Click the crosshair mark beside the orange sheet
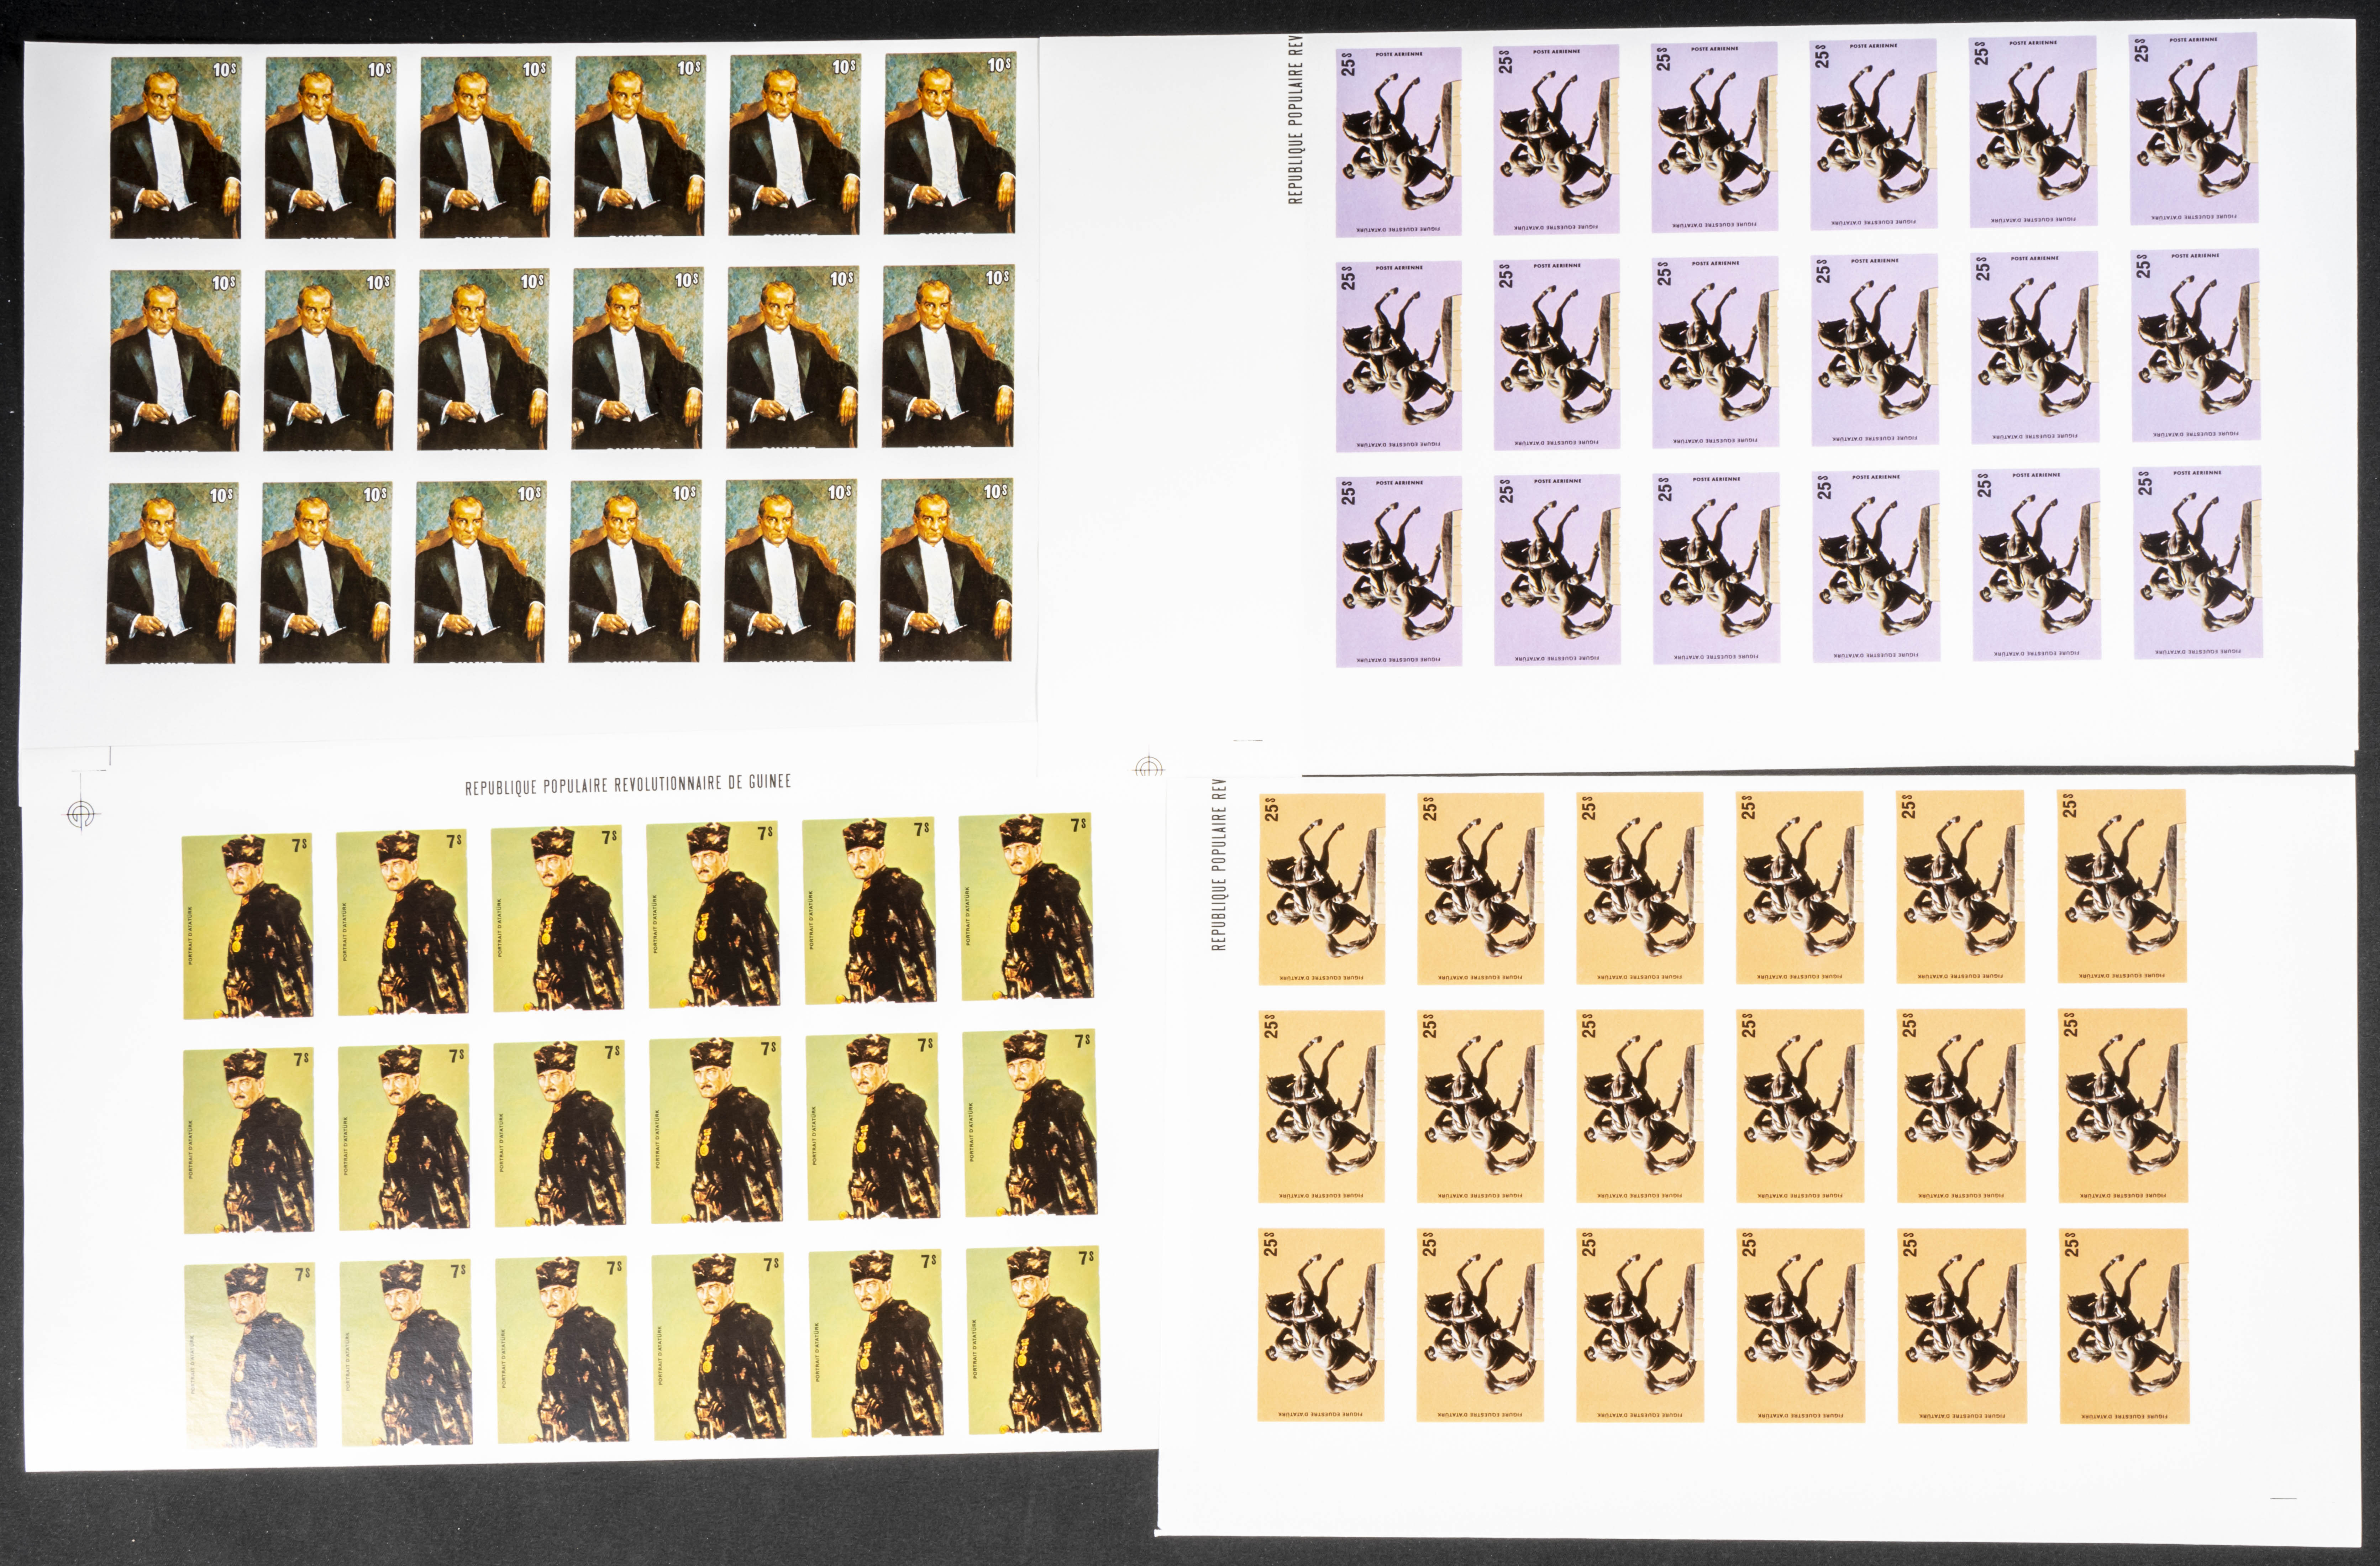The image size is (2380, 1566). (x=1149, y=768)
